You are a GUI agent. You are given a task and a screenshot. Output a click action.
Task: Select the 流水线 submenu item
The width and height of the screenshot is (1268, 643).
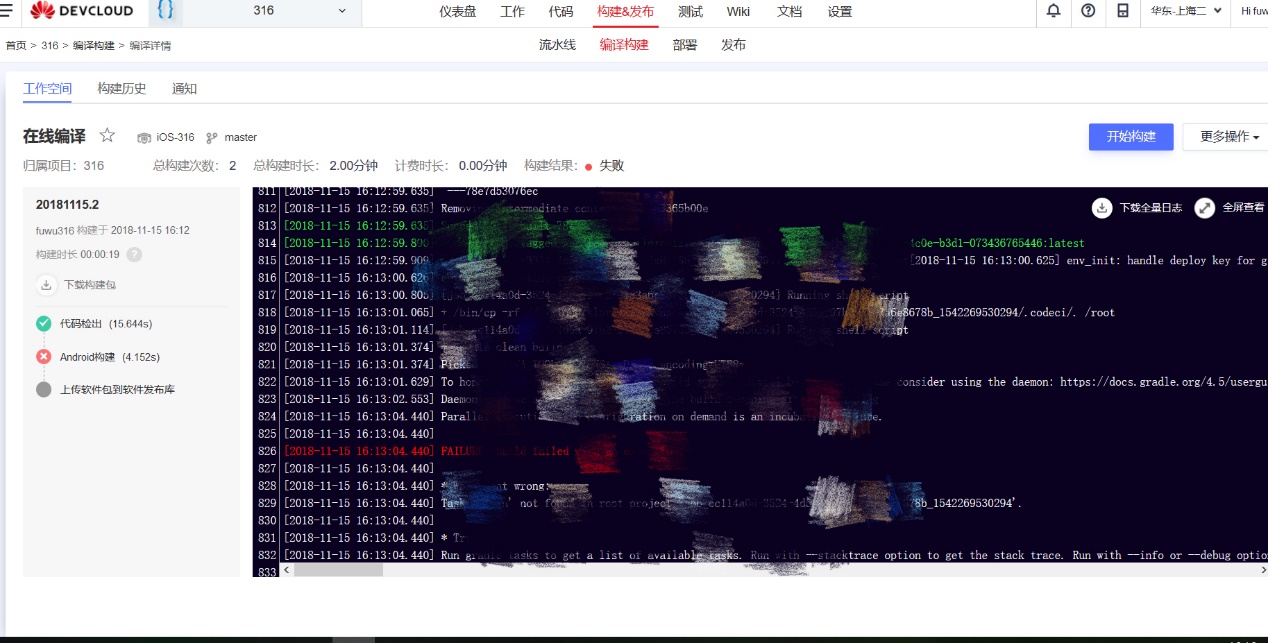pyautogui.click(x=557, y=45)
